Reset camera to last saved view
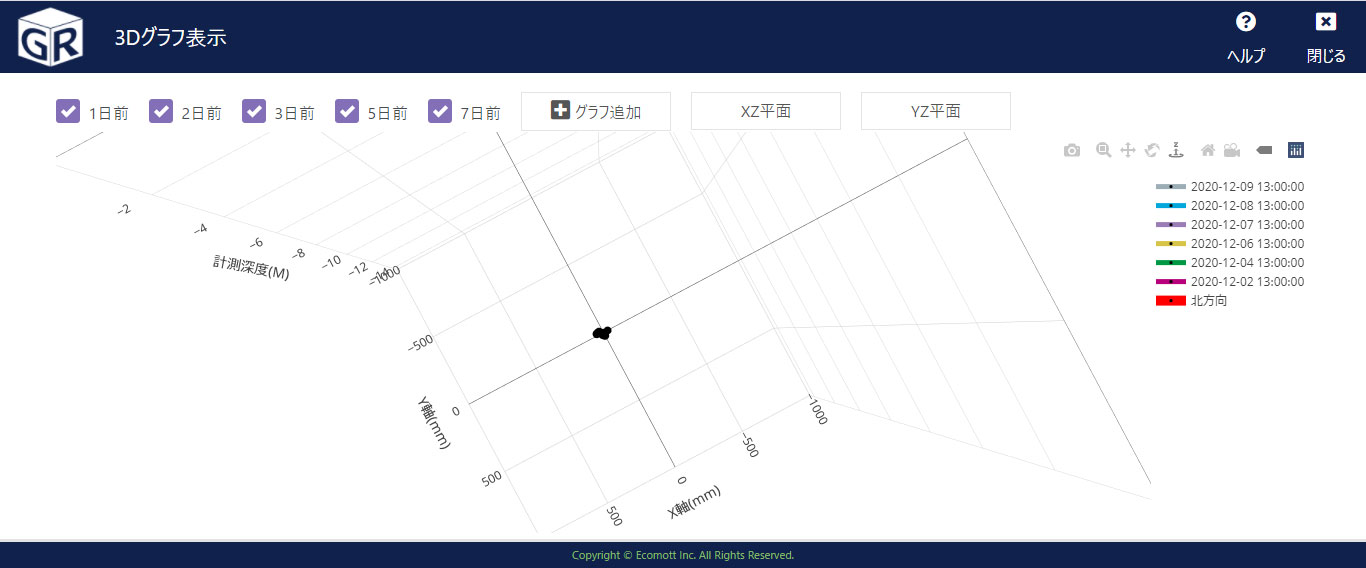This screenshot has height=568, width=1366. pyautogui.click(x=1232, y=150)
